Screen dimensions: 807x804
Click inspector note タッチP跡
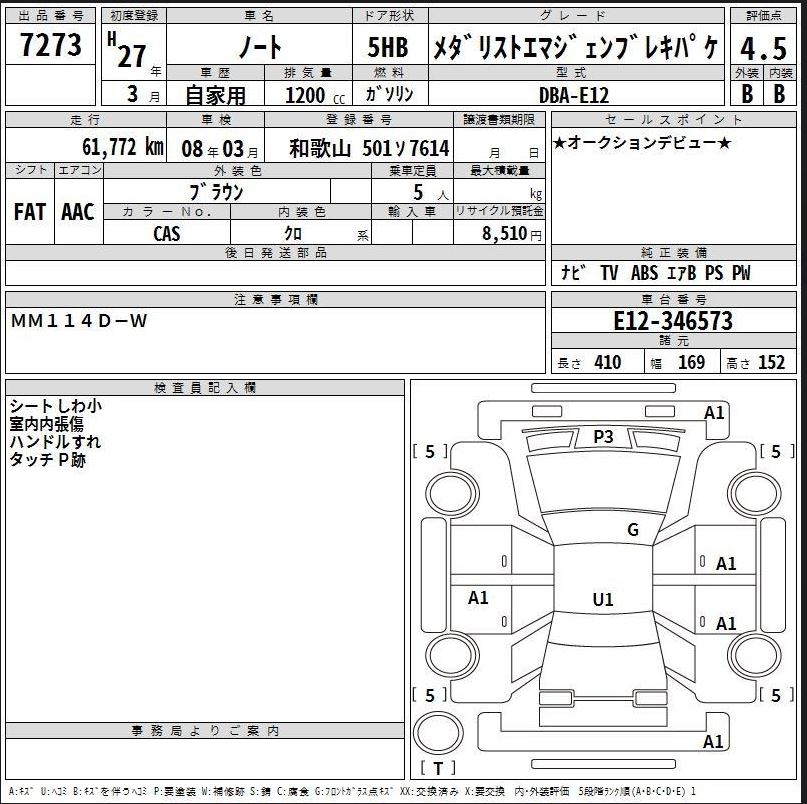tap(47, 460)
